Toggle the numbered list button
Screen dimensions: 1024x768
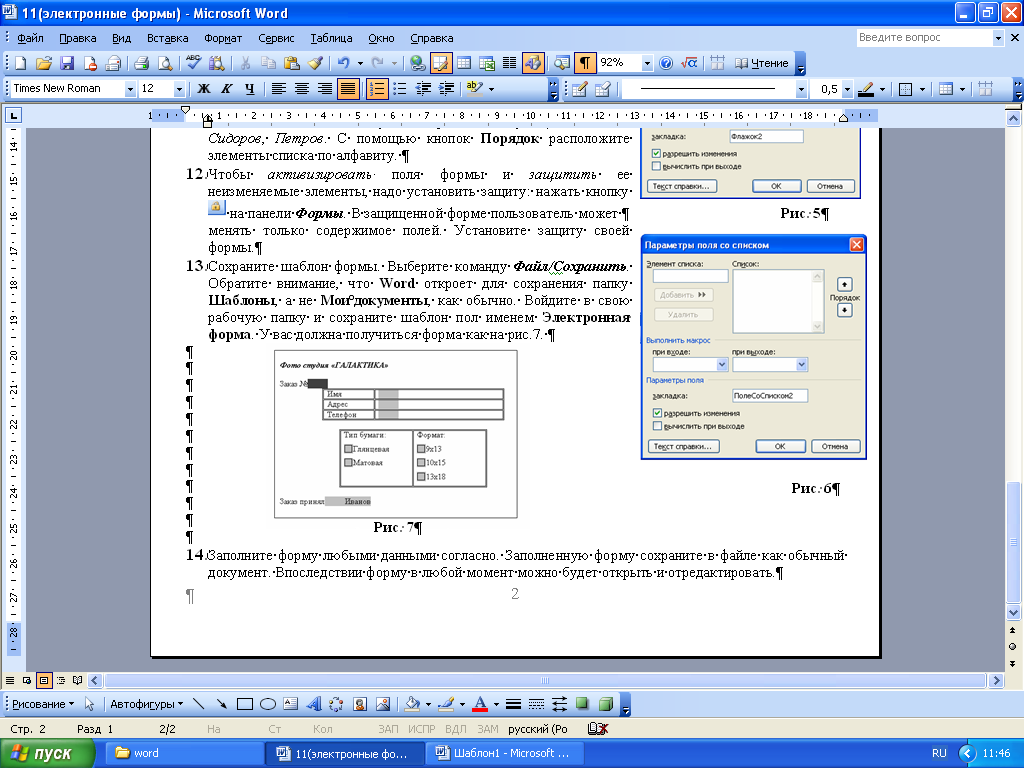click(x=377, y=89)
